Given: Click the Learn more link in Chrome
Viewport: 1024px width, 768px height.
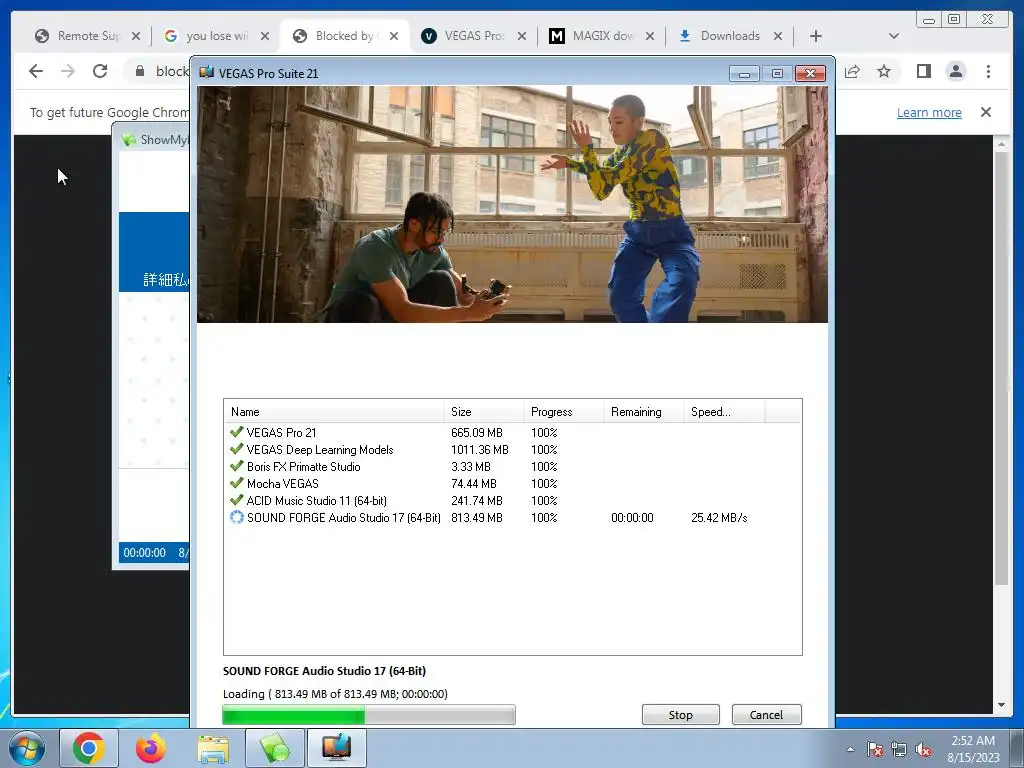Looking at the screenshot, I should [x=929, y=112].
